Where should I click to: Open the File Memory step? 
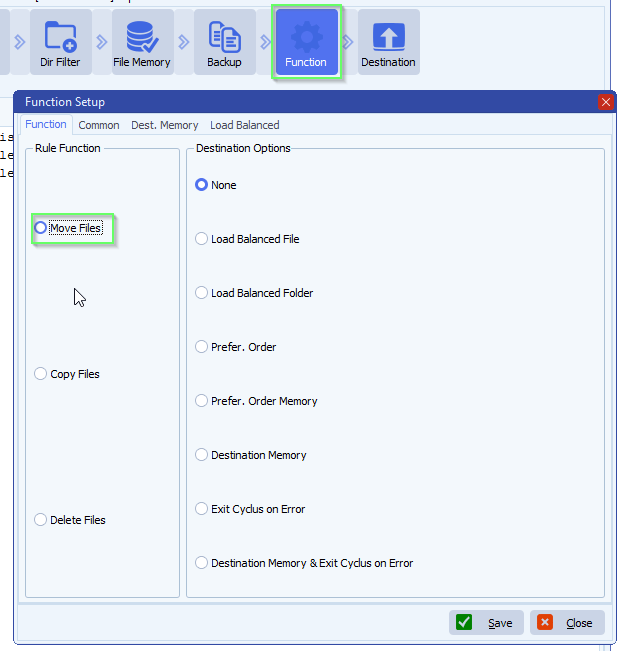coord(142,42)
